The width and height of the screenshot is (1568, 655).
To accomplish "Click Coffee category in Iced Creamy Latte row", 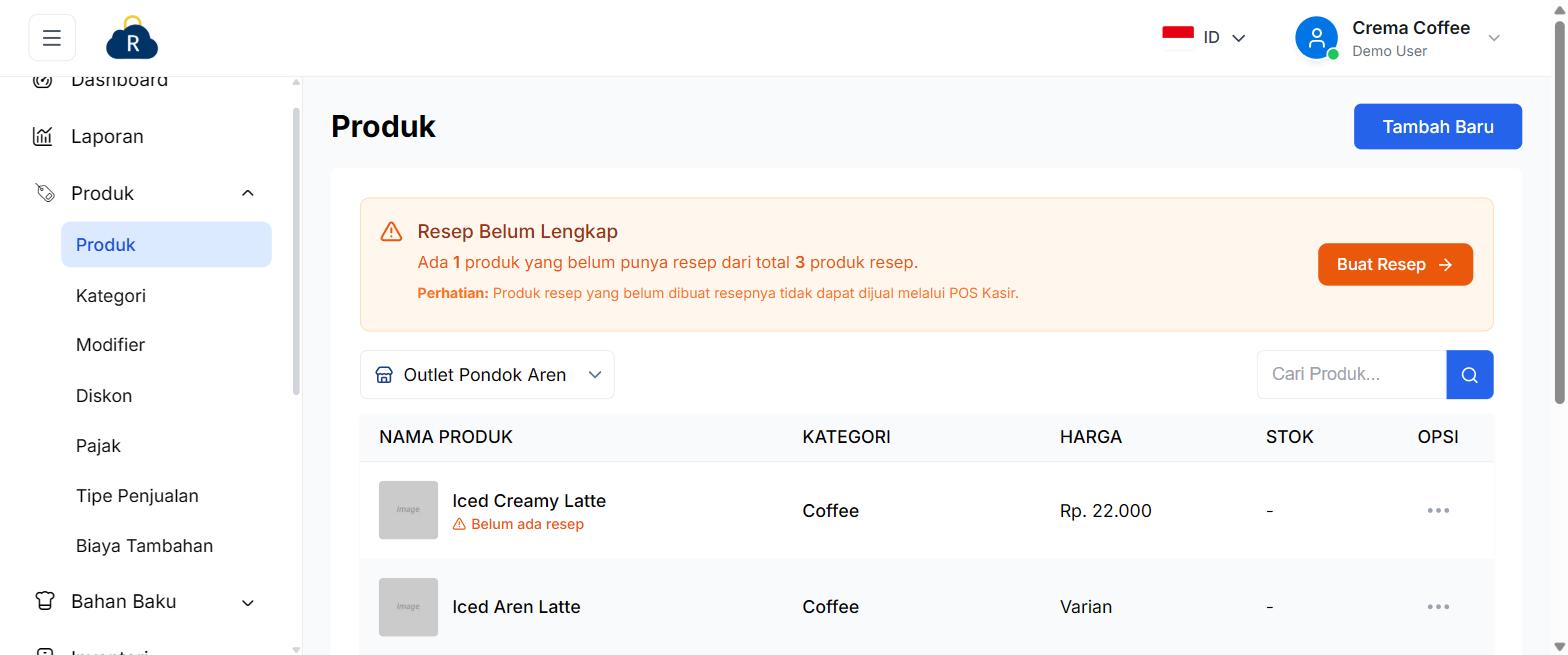I will coord(830,511).
